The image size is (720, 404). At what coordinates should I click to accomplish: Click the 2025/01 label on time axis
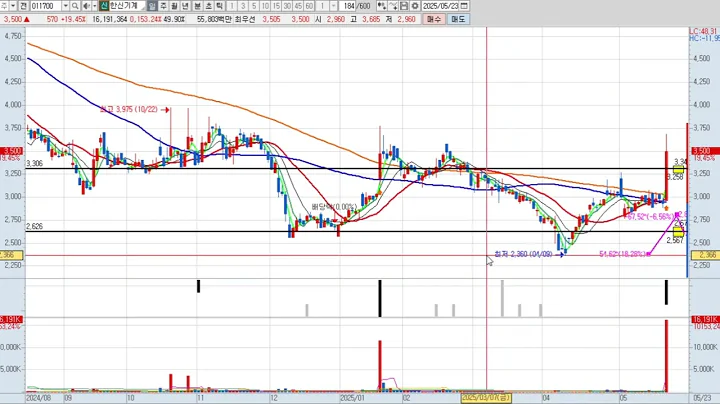coord(352,398)
